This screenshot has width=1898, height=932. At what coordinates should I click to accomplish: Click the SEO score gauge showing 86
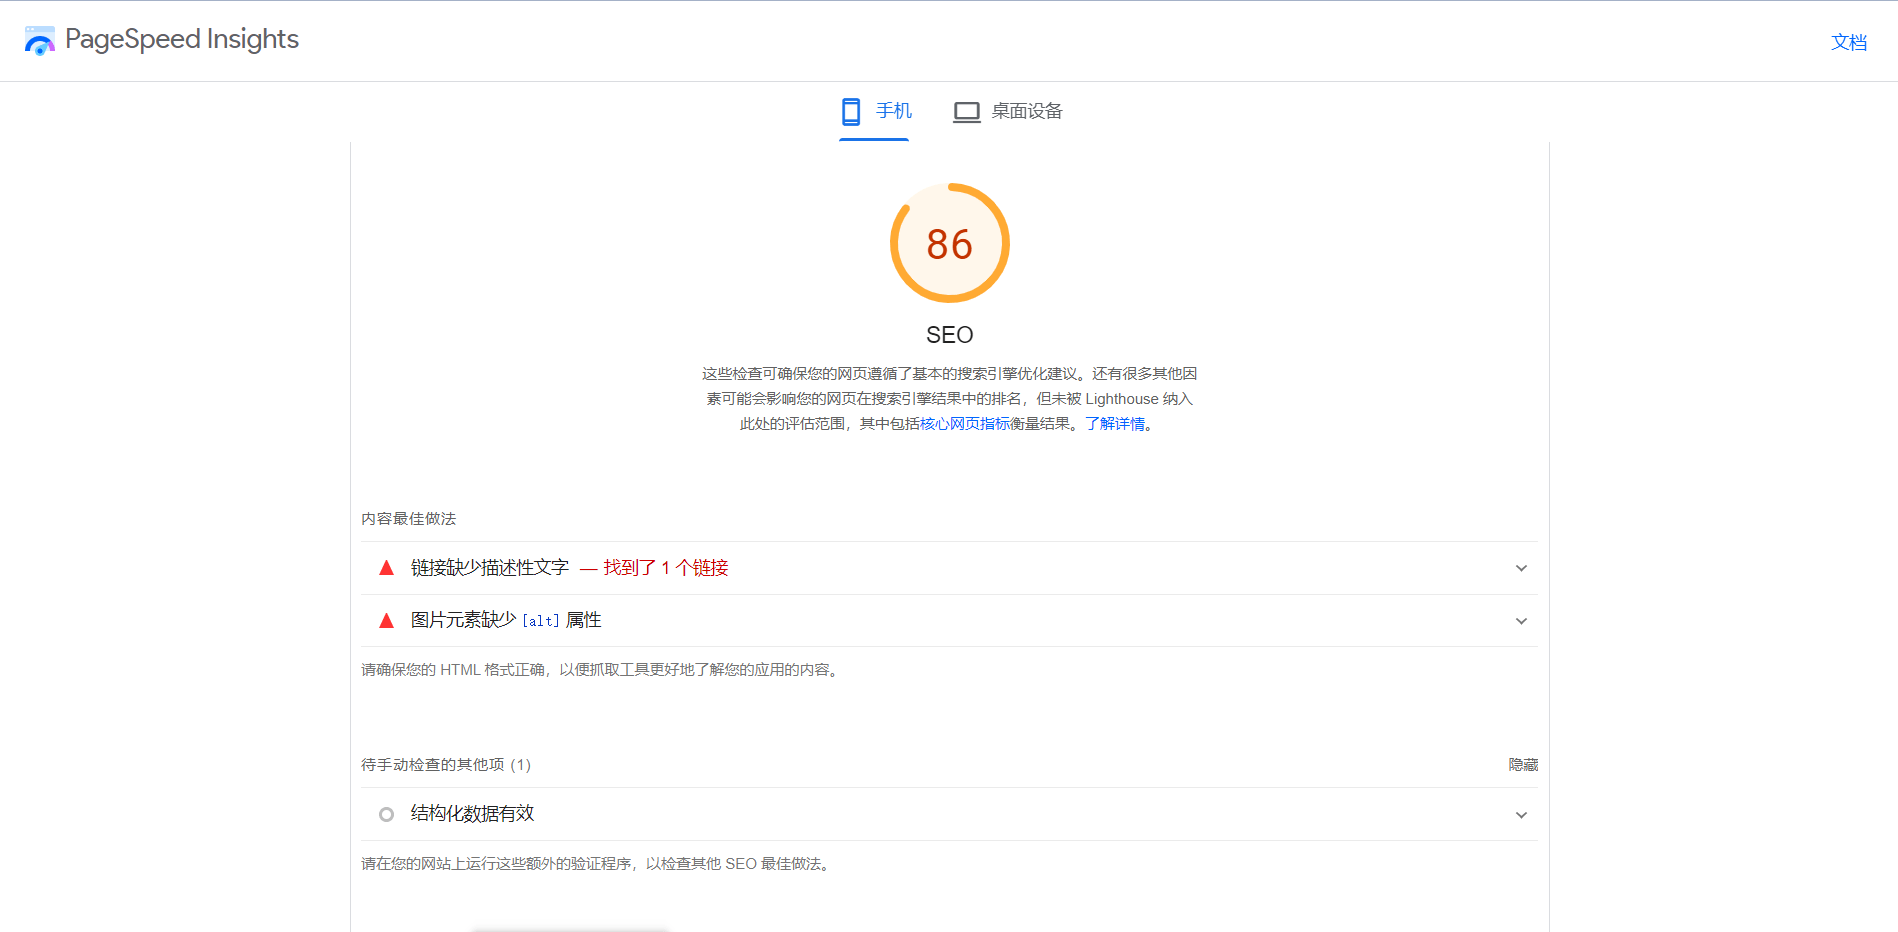point(950,243)
